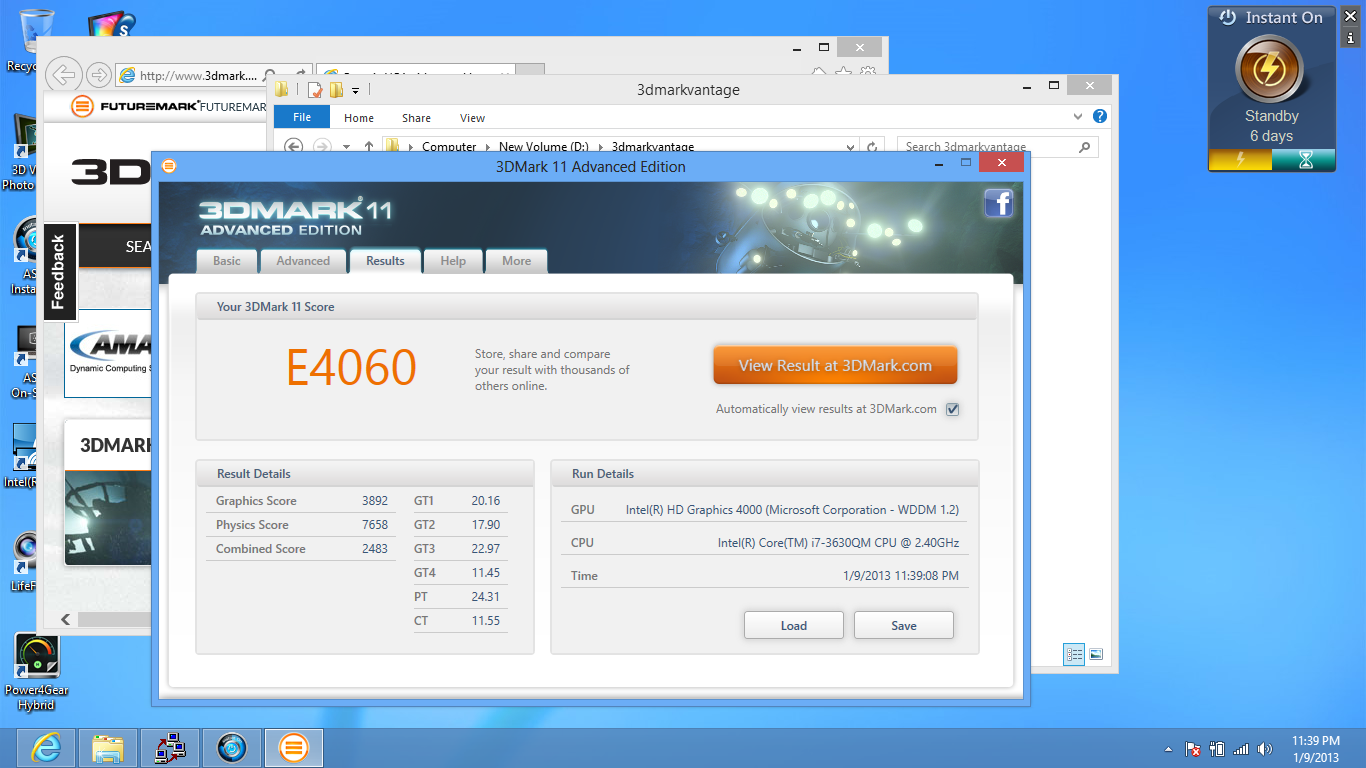The height and width of the screenshot is (768, 1366).
Task: Click the Save button
Action: pyautogui.click(x=904, y=625)
